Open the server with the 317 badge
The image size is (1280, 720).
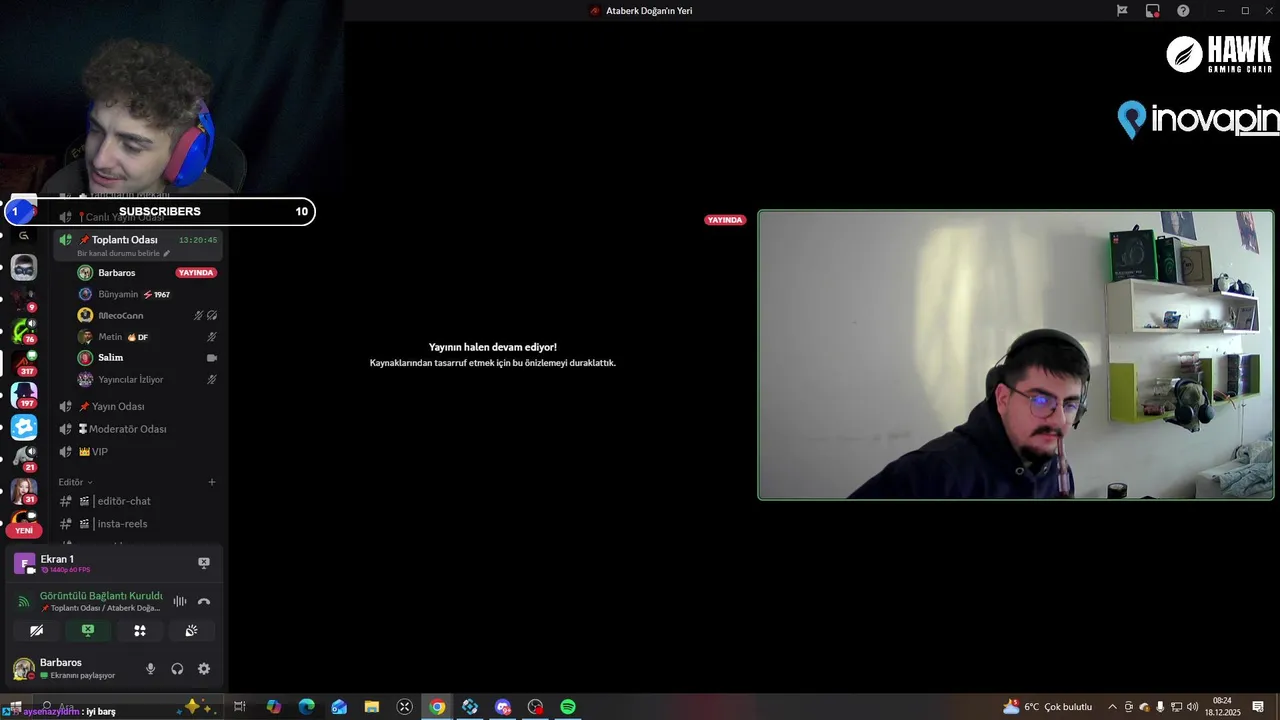coord(24,363)
